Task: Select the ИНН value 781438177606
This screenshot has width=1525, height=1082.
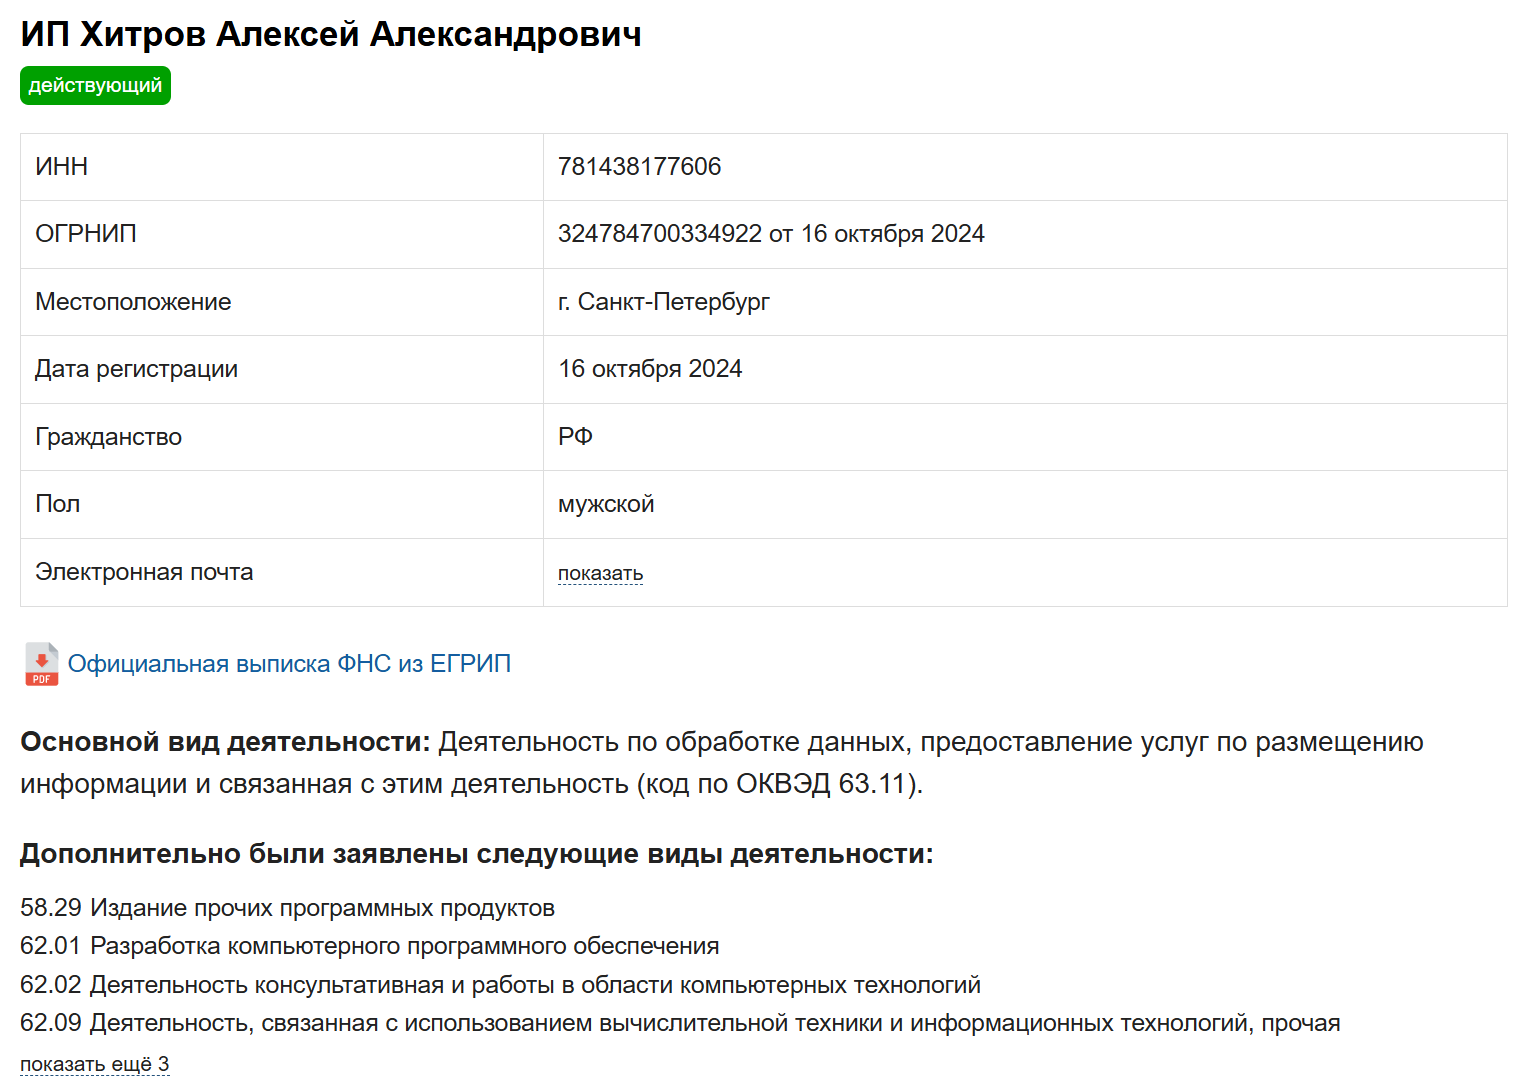Action: [640, 167]
